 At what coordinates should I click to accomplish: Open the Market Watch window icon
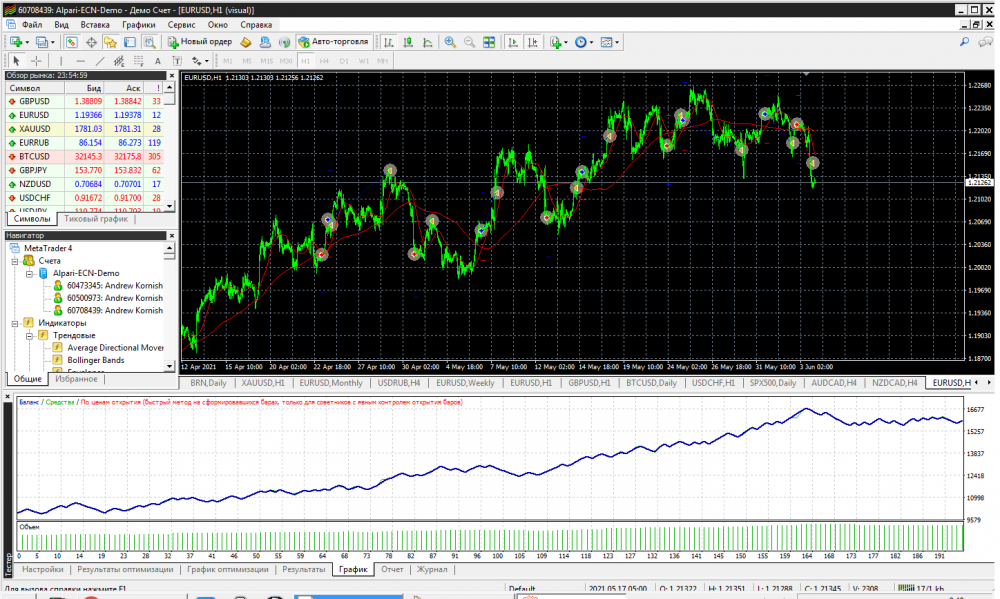pyautogui.click(x=72, y=42)
